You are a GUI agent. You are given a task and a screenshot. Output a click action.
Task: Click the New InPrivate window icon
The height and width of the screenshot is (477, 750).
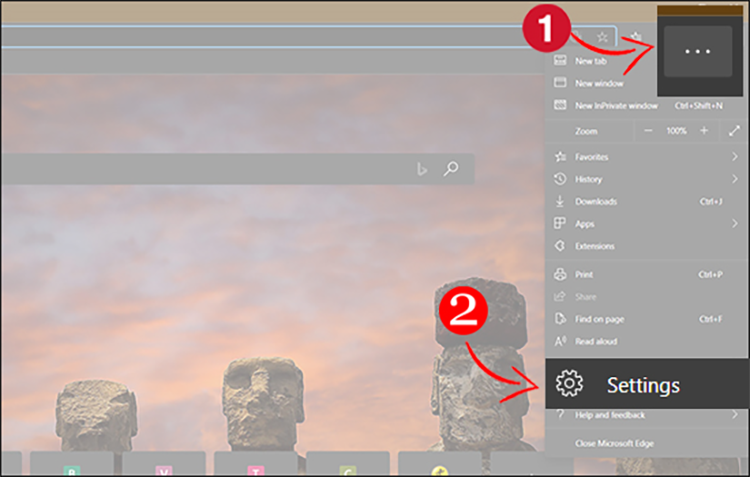click(x=560, y=105)
